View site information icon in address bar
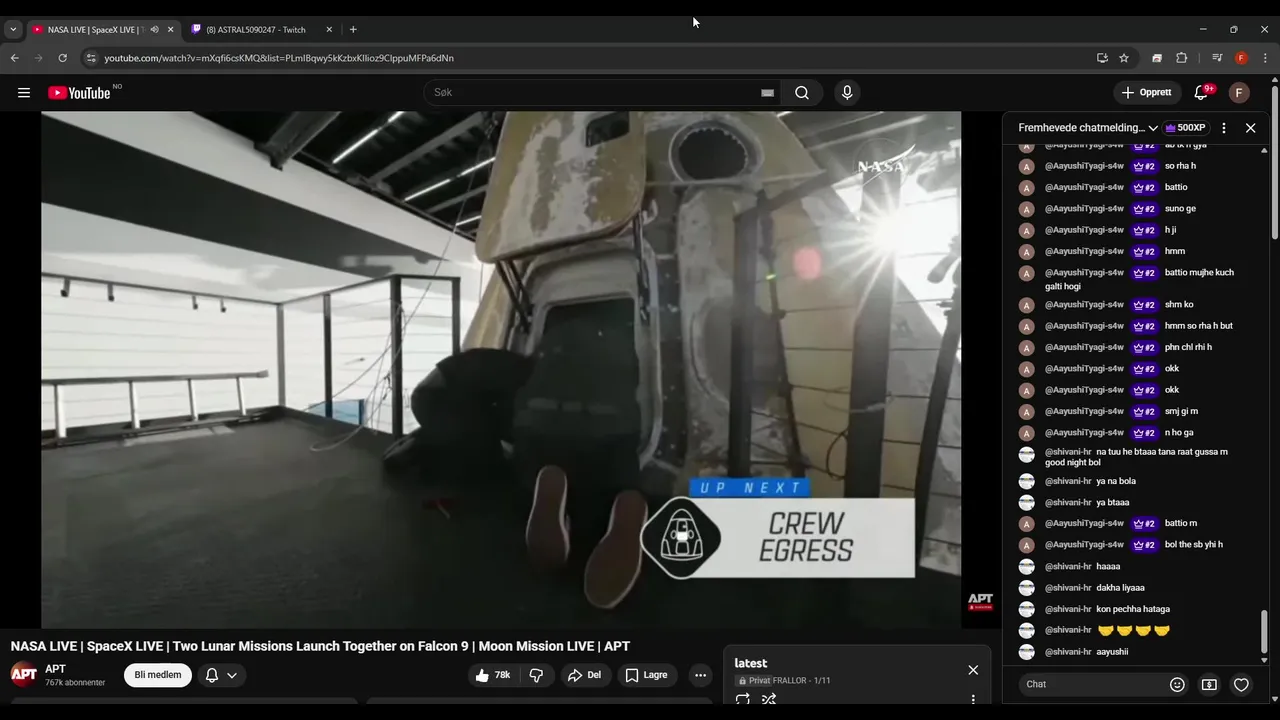The width and height of the screenshot is (1280, 720). point(91,58)
